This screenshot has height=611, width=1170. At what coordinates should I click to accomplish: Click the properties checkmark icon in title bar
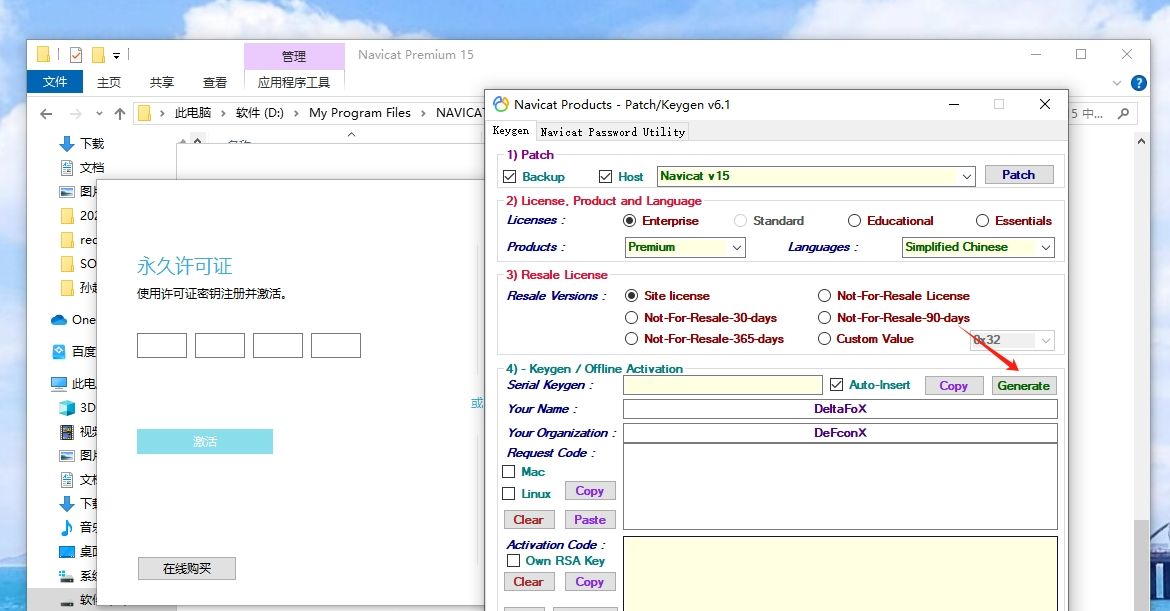[x=76, y=55]
